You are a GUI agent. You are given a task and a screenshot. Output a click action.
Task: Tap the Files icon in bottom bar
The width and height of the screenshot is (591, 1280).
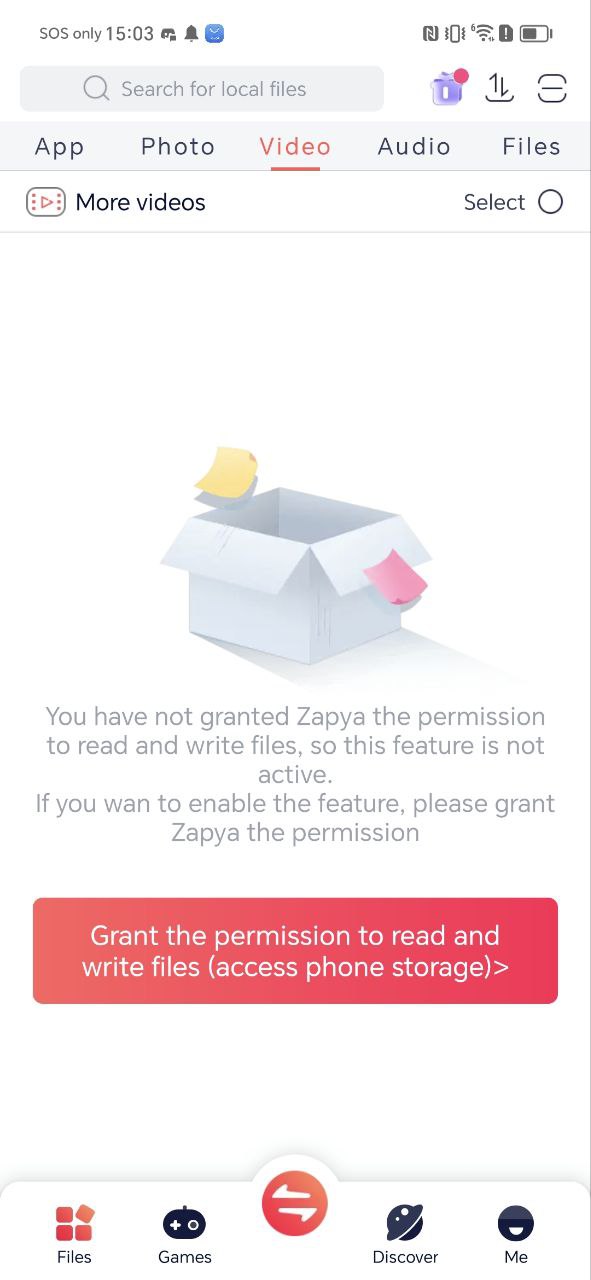[74, 1222]
